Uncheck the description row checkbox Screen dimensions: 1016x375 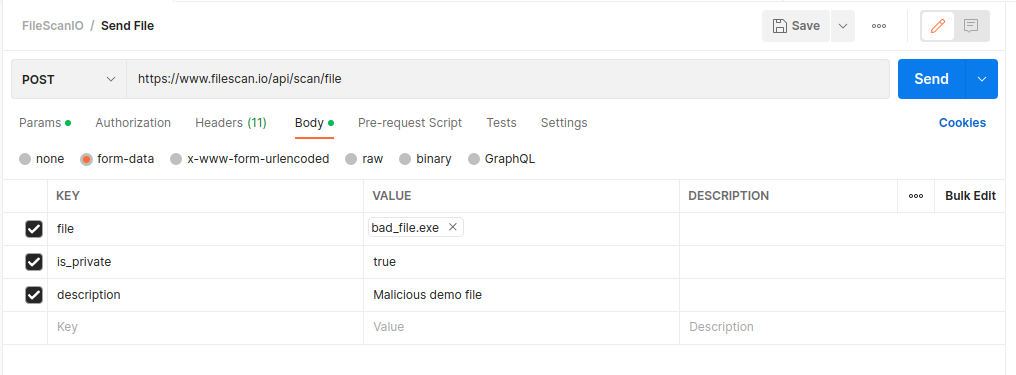point(34,295)
